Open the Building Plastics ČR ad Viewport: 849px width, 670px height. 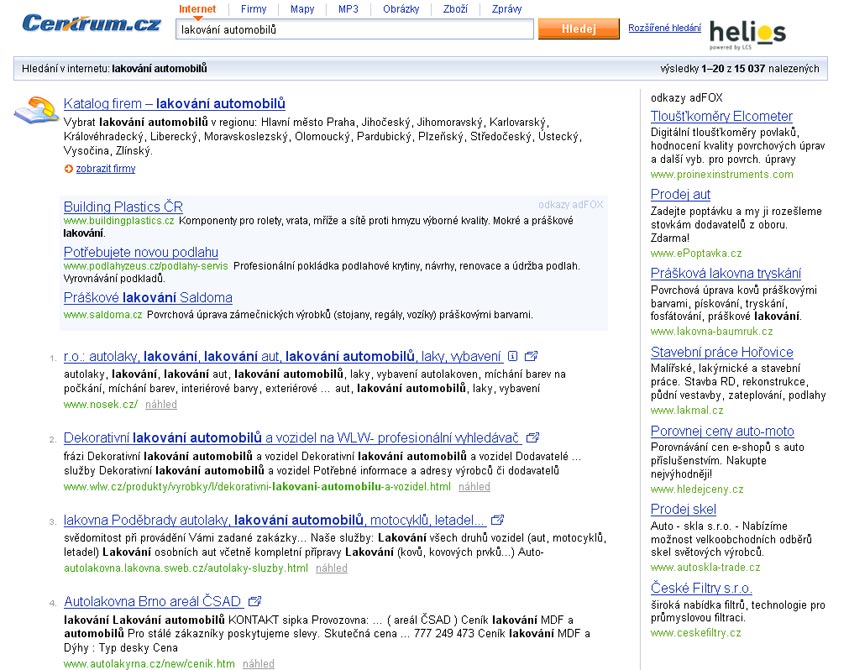point(123,207)
